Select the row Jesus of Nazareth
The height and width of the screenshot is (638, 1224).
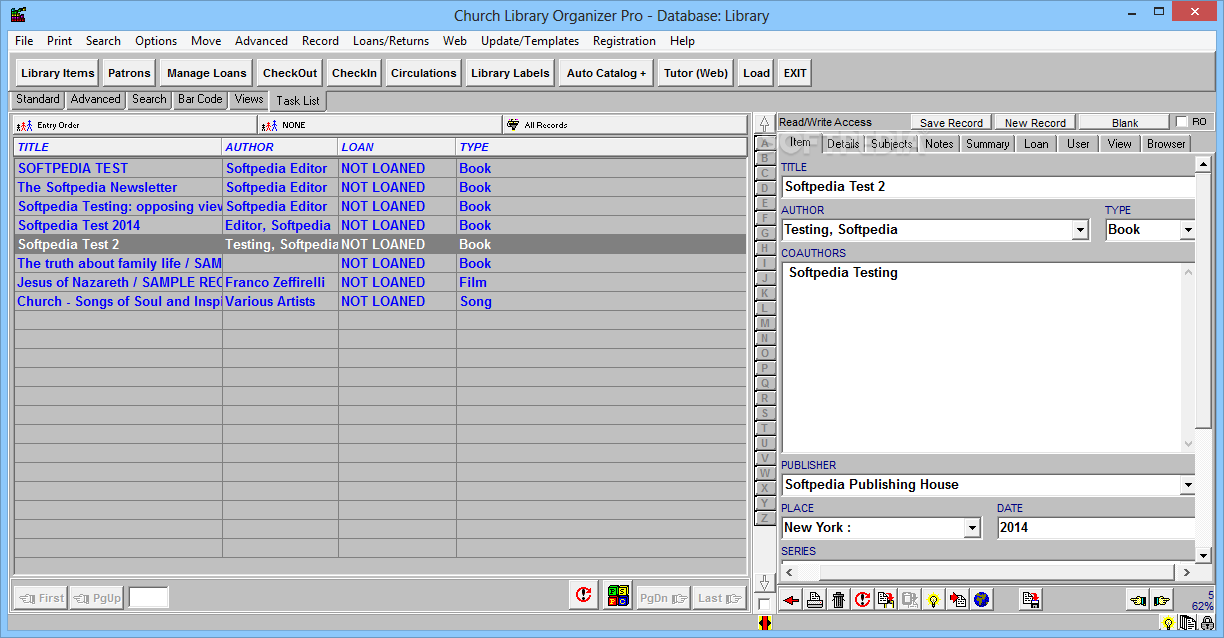coord(380,282)
